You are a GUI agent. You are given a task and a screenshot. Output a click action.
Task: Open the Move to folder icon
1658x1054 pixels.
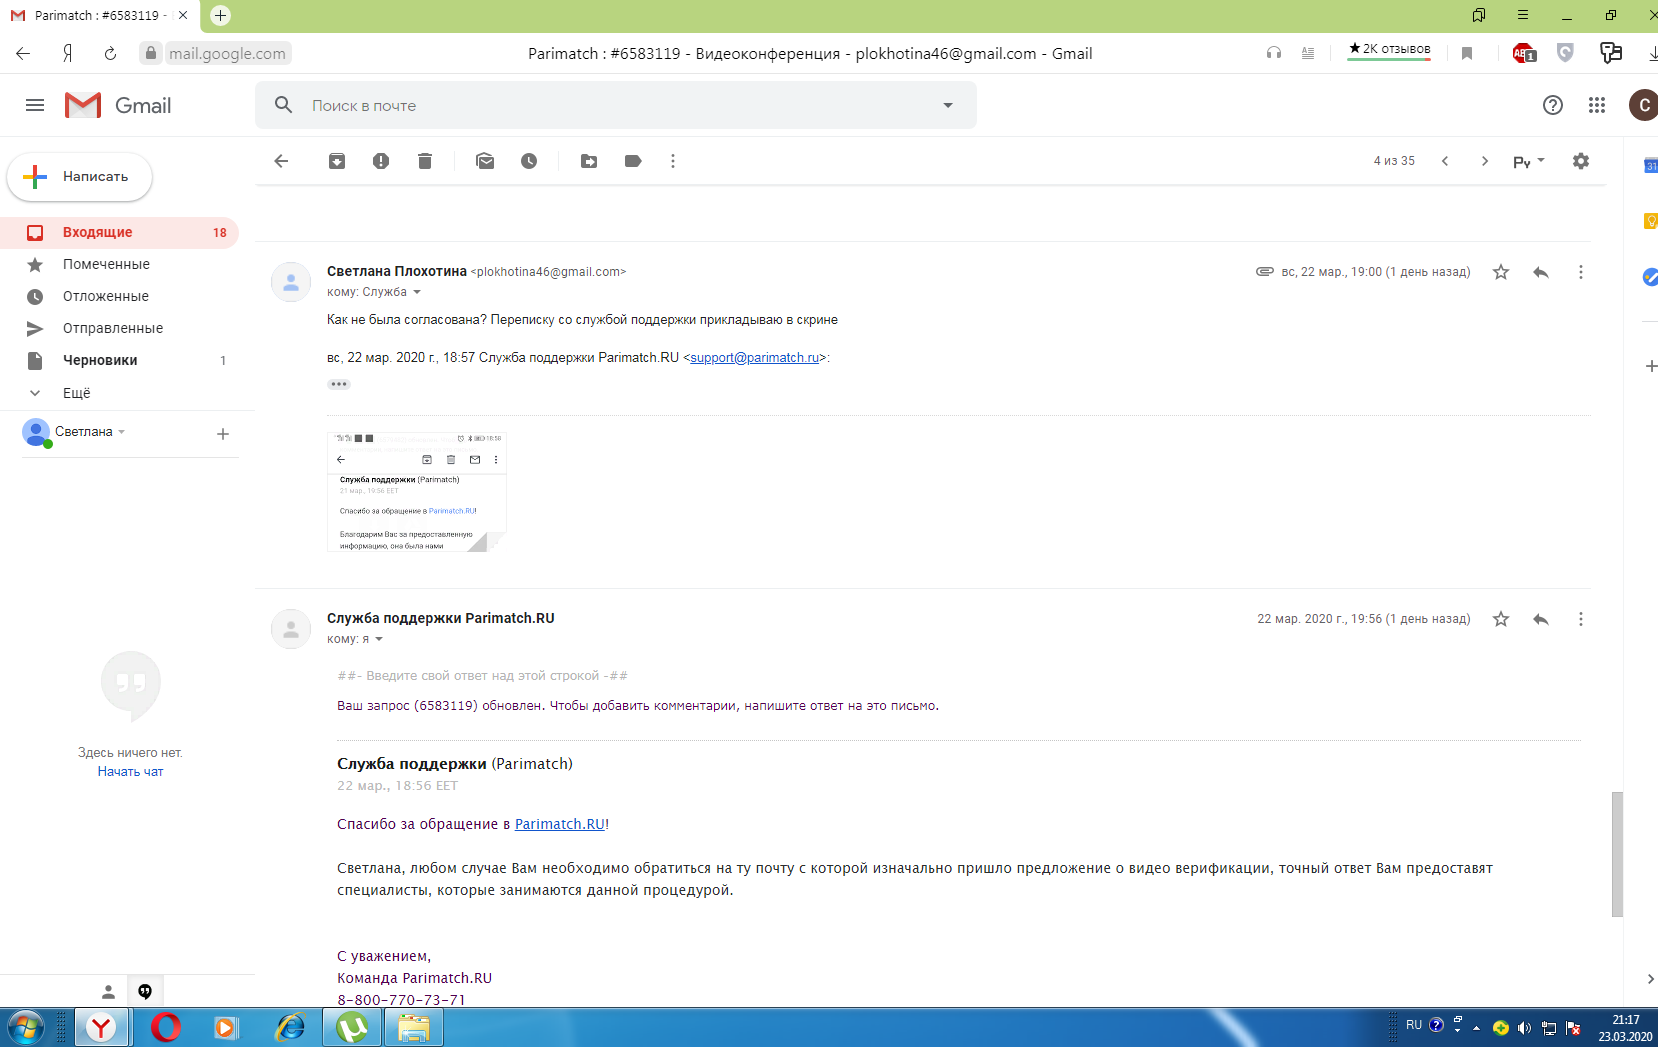(x=589, y=161)
